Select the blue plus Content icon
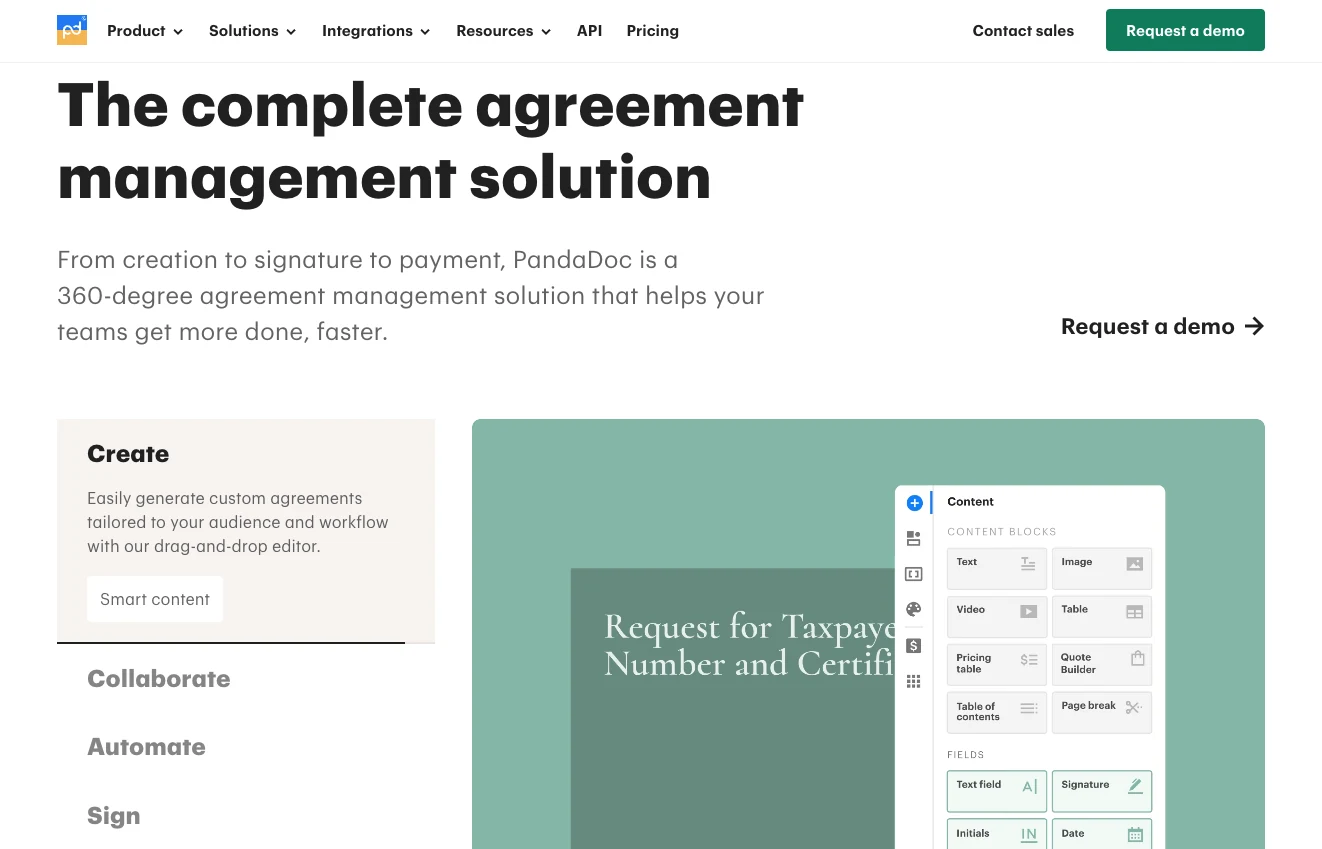The image size is (1322, 849). [x=914, y=503]
